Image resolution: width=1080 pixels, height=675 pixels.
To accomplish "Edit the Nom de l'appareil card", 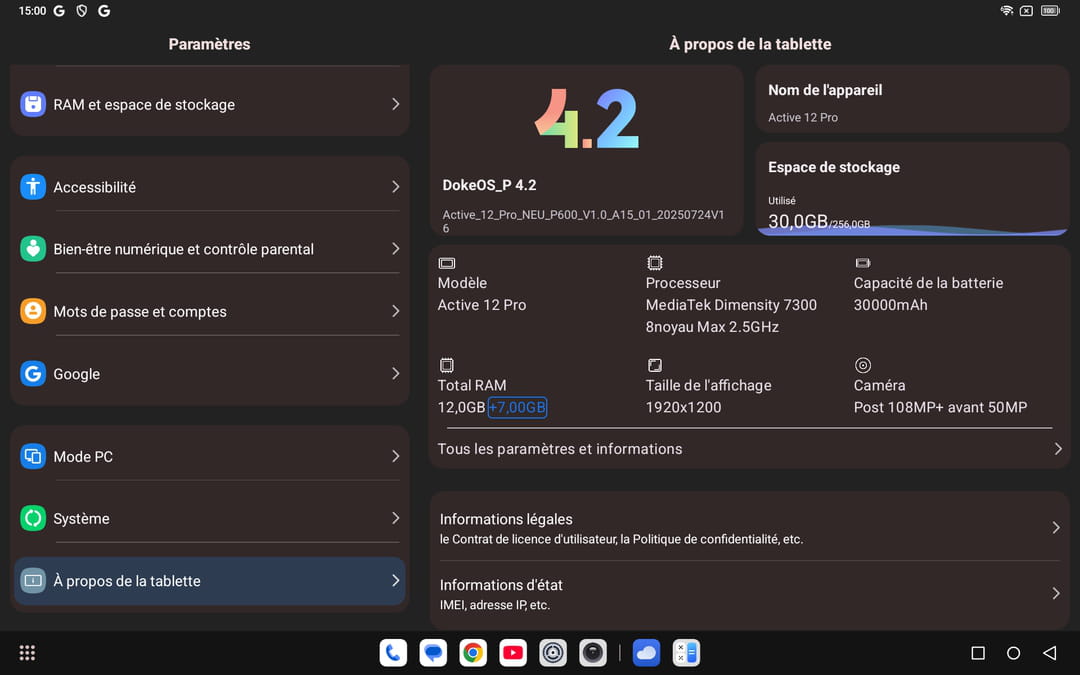I will tap(912, 102).
